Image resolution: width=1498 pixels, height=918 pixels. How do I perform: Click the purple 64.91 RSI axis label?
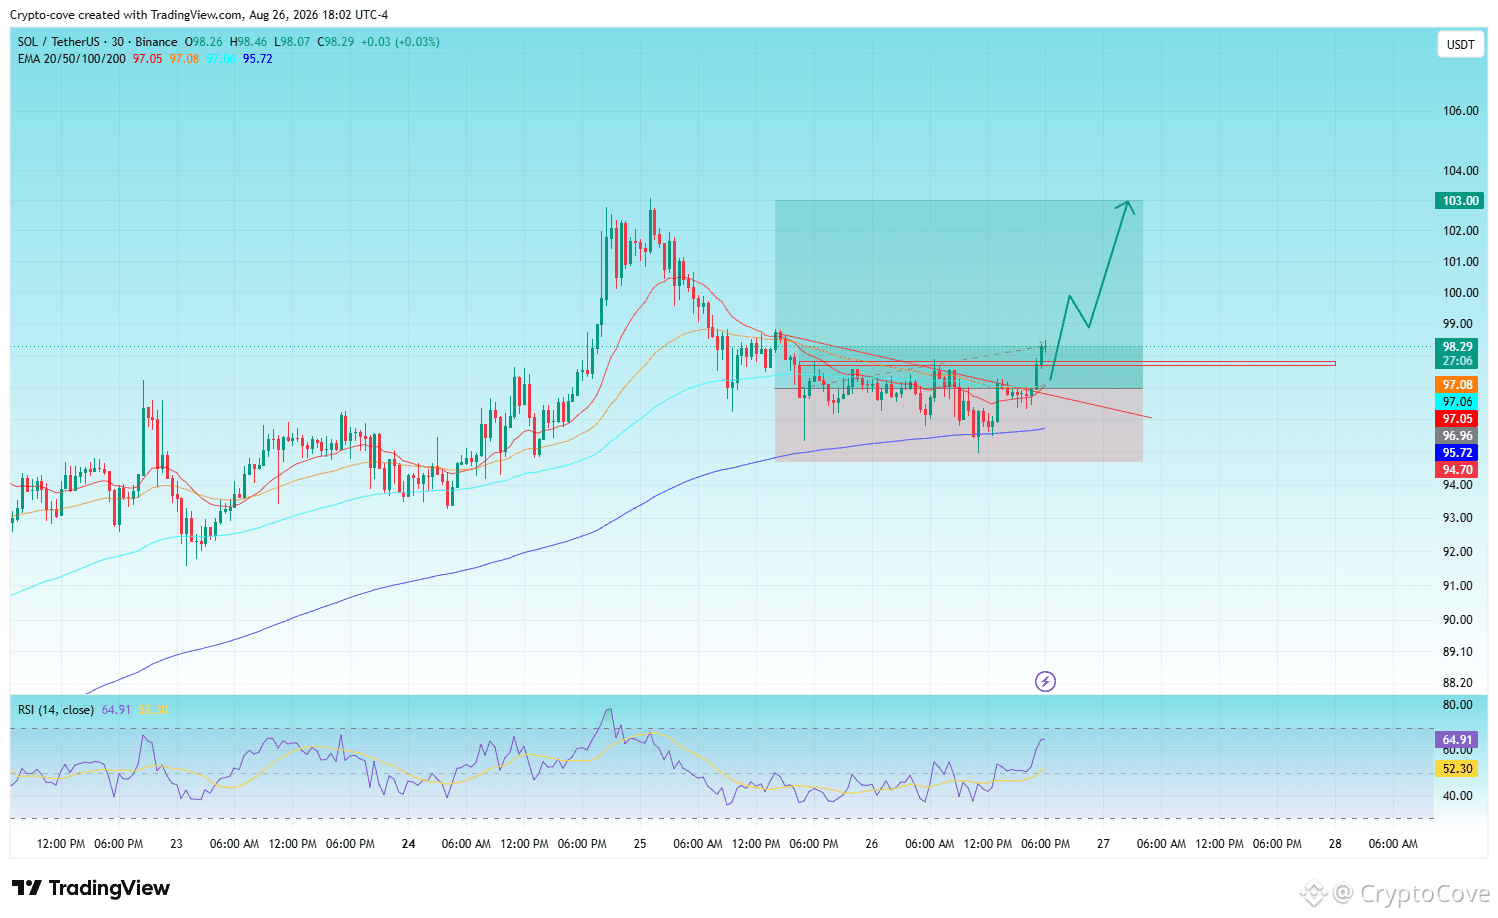coord(1458,741)
